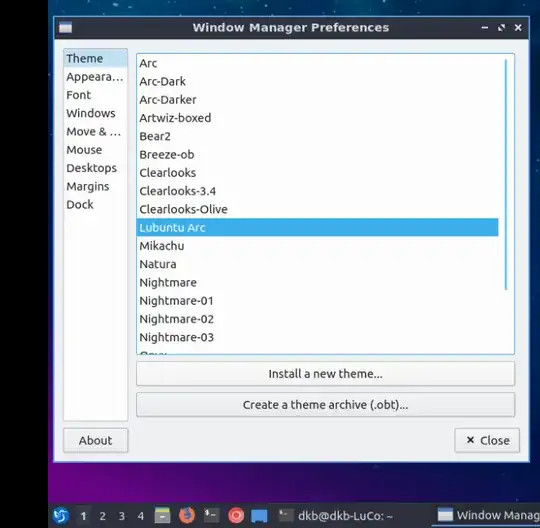Screen dimensions: 540x528
Task: Open the Move & Resize section
Action: point(95,132)
